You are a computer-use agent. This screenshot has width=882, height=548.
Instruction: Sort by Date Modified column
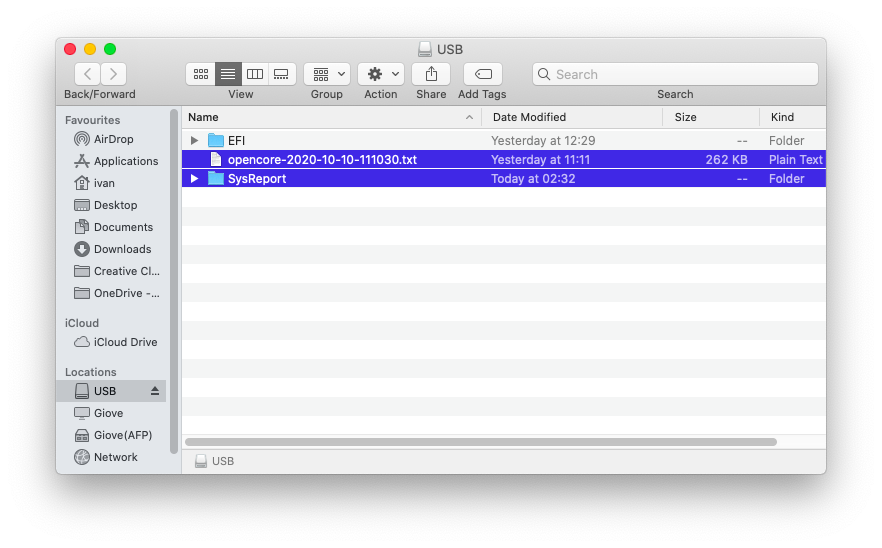pyautogui.click(x=572, y=117)
